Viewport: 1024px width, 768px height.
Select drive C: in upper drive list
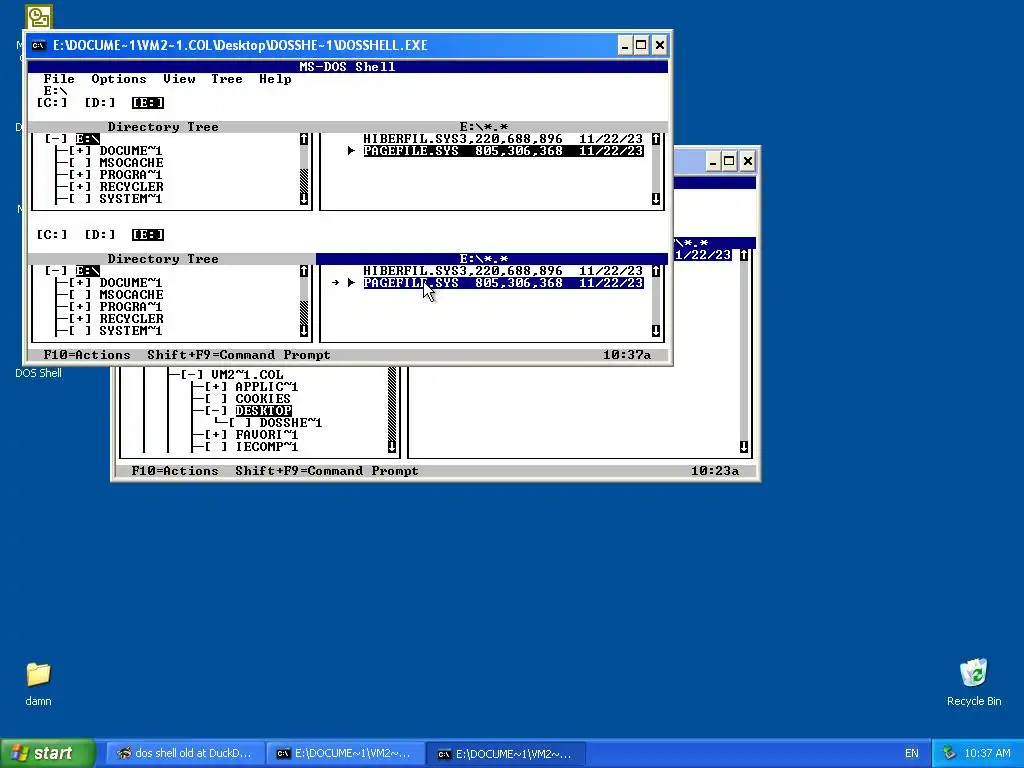click(52, 103)
